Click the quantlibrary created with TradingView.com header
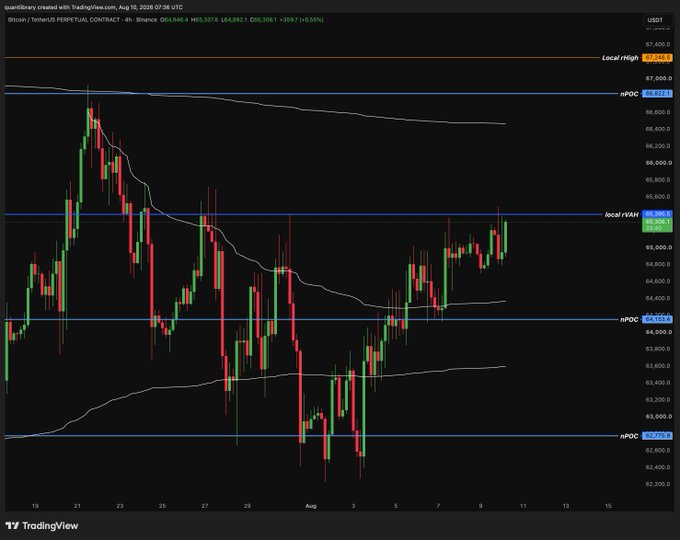680x540 pixels. [93, 7]
